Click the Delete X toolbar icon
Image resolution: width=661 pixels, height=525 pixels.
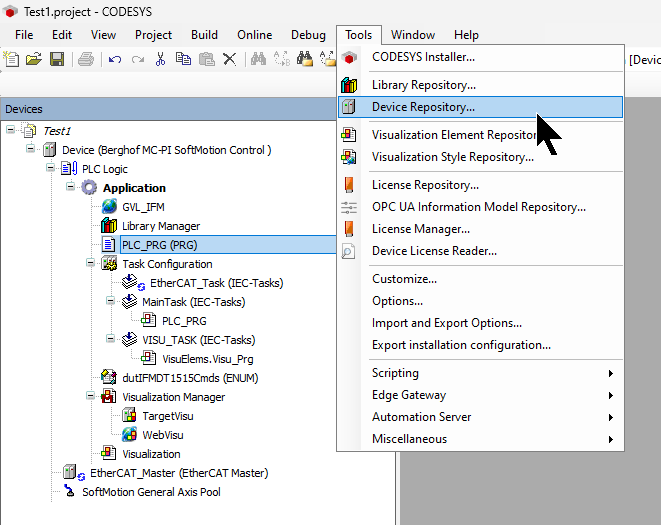click(x=230, y=59)
